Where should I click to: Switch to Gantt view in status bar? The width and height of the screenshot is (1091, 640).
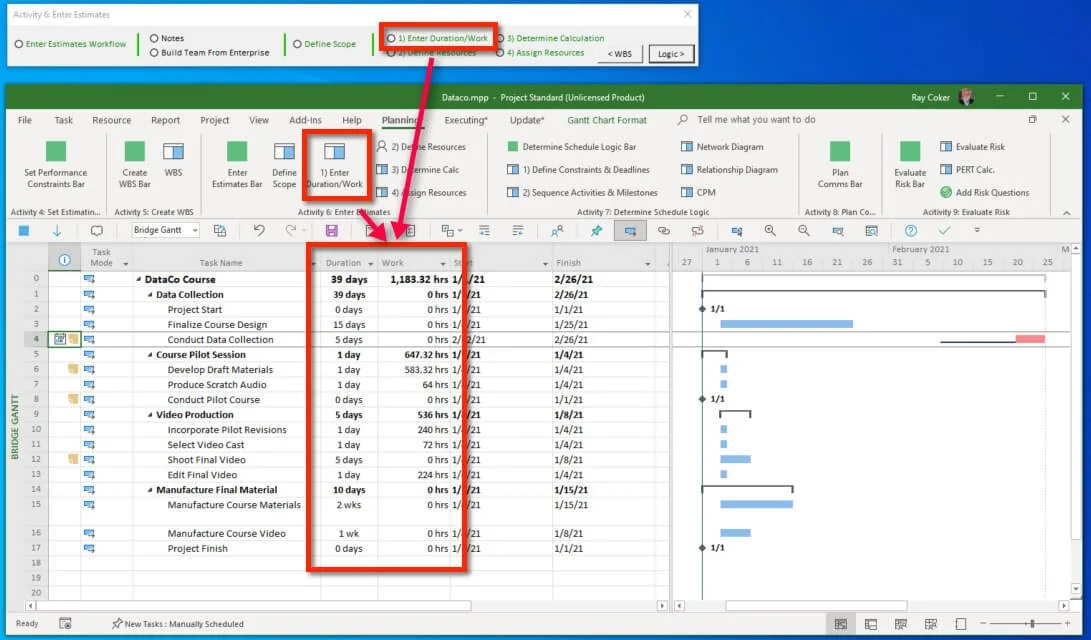[841, 624]
